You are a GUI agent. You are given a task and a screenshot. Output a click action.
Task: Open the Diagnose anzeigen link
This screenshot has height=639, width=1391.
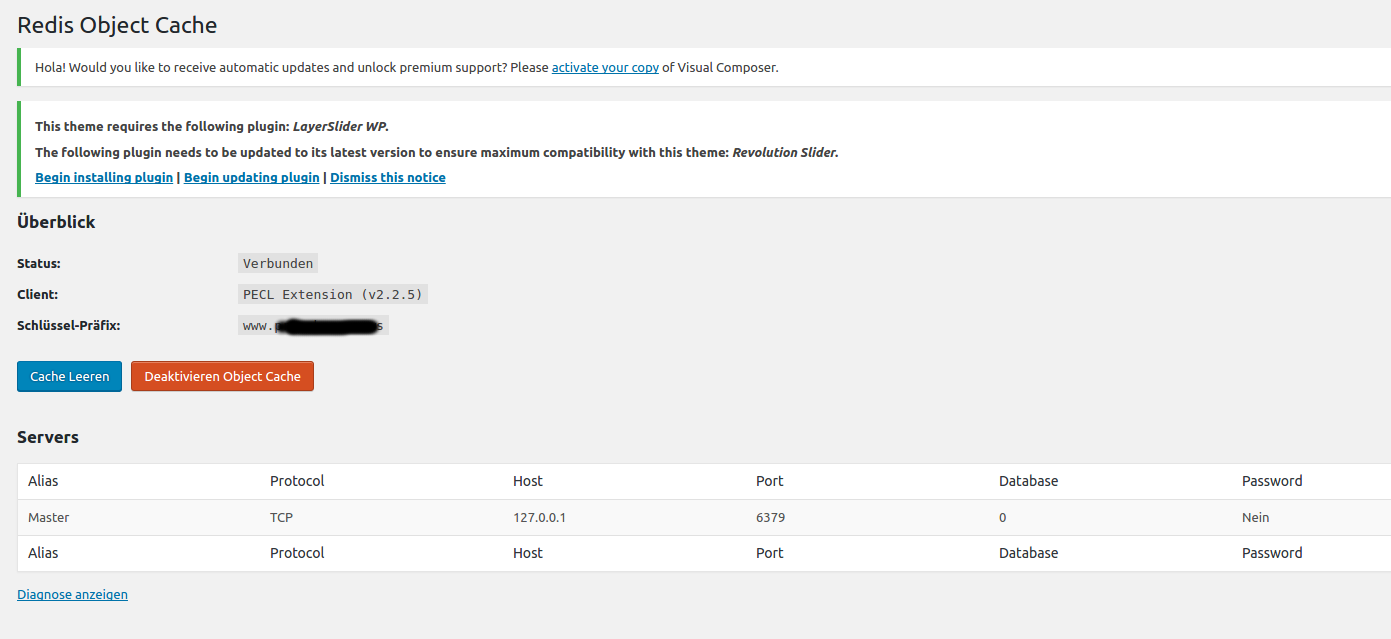coord(72,594)
